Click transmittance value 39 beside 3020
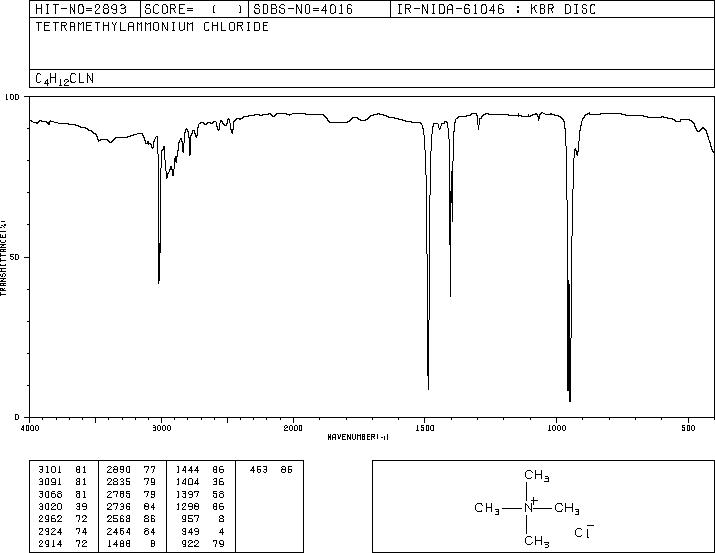 pos(81,506)
